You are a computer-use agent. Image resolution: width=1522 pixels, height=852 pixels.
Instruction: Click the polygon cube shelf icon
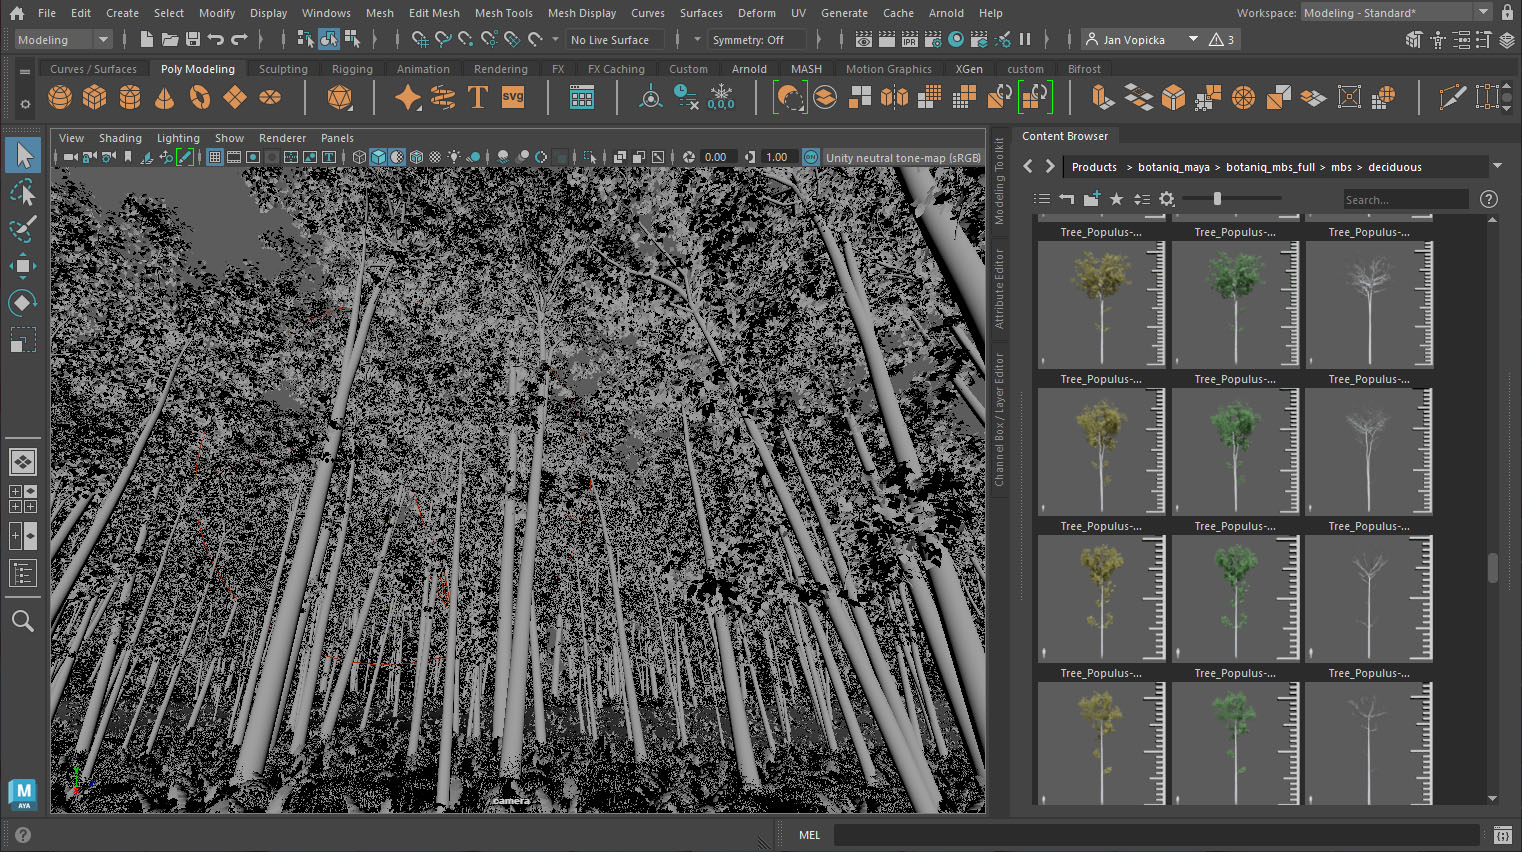tap(95, 98)
